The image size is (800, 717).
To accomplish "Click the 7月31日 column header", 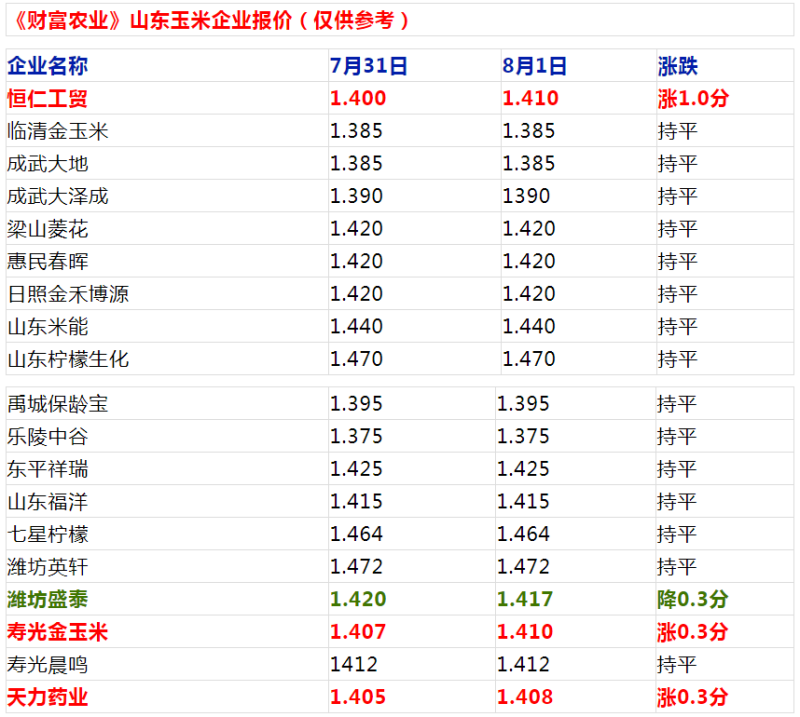I will pyautogui.click(x=368, y=66).
